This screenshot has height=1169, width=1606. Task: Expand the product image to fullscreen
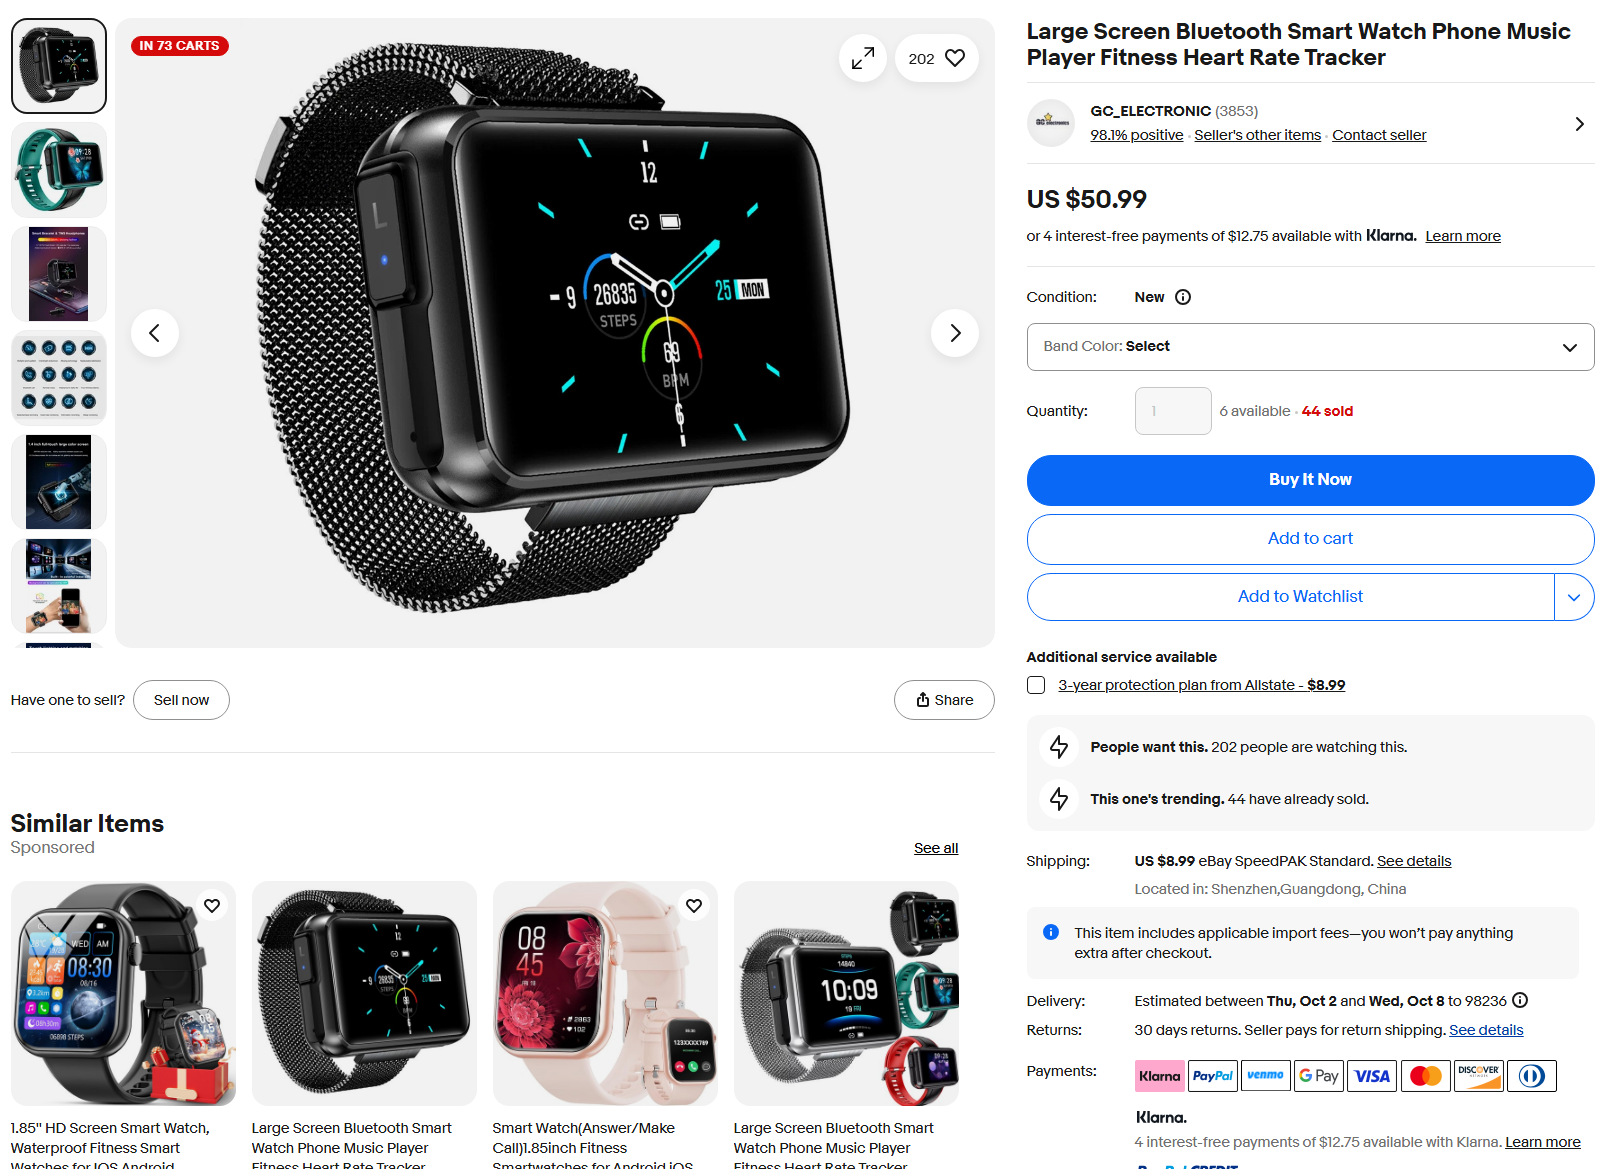[x=862, y=59]
